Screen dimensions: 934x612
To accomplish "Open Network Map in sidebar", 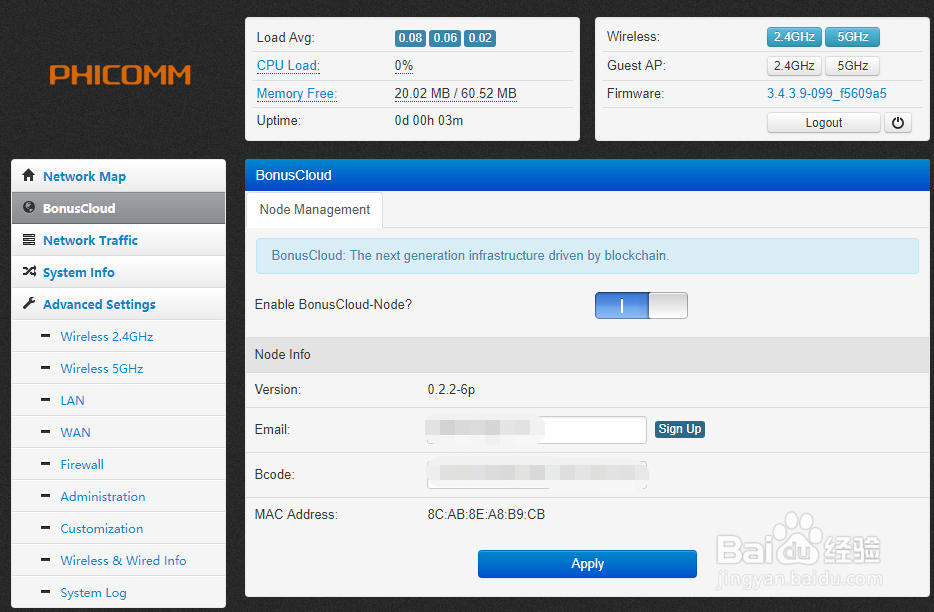I will tap(119, 176).
